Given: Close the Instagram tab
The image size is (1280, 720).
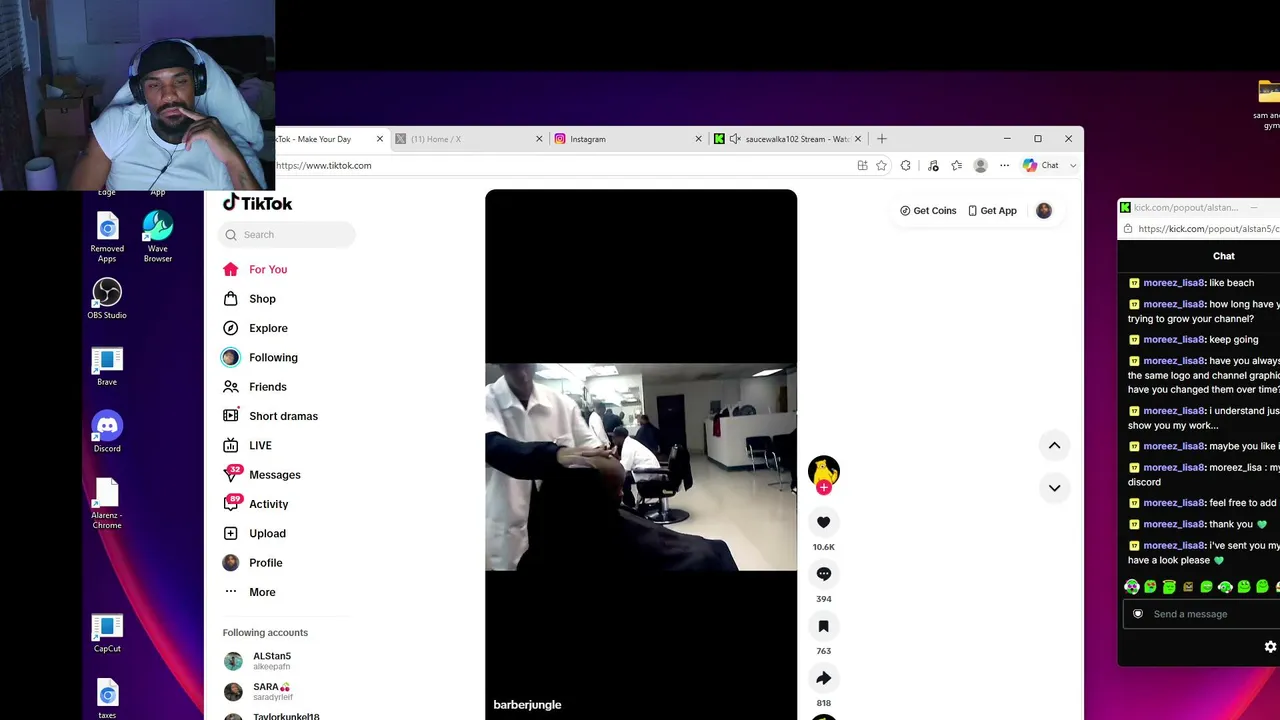Looking at the screenshot, I should click(698, 139).
